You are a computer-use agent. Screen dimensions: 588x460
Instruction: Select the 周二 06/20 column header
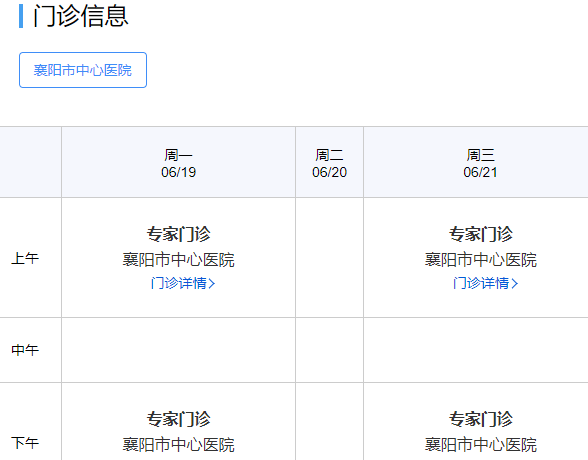click(x=329, y=163)
